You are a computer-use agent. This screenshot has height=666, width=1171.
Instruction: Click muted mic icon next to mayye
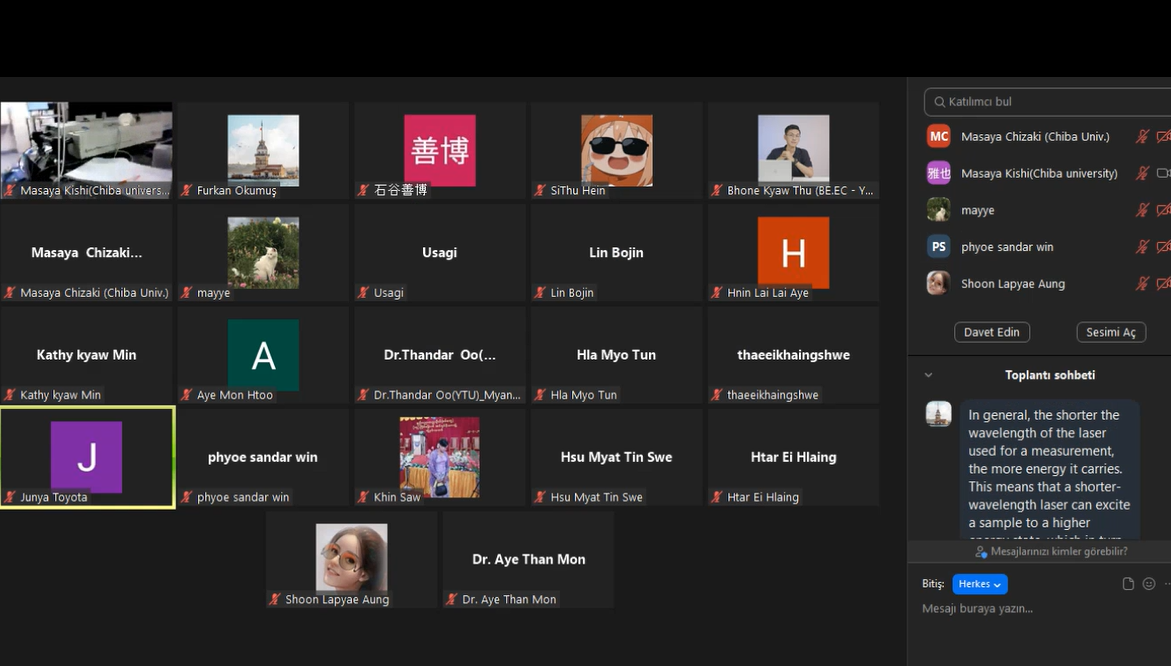(1142, 210)
